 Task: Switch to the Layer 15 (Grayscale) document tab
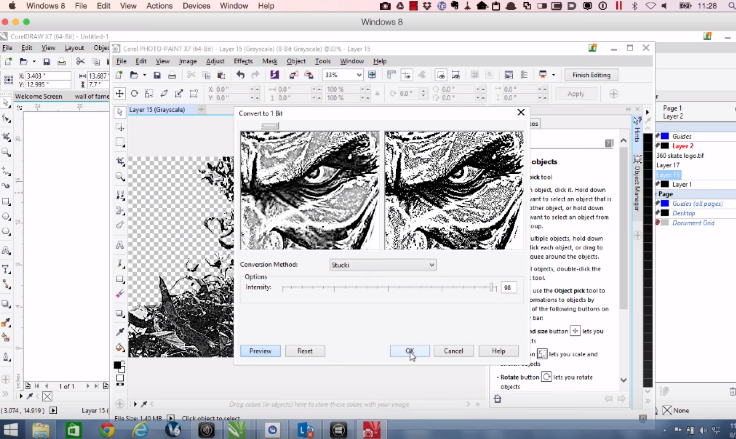(x=157, y=109)
